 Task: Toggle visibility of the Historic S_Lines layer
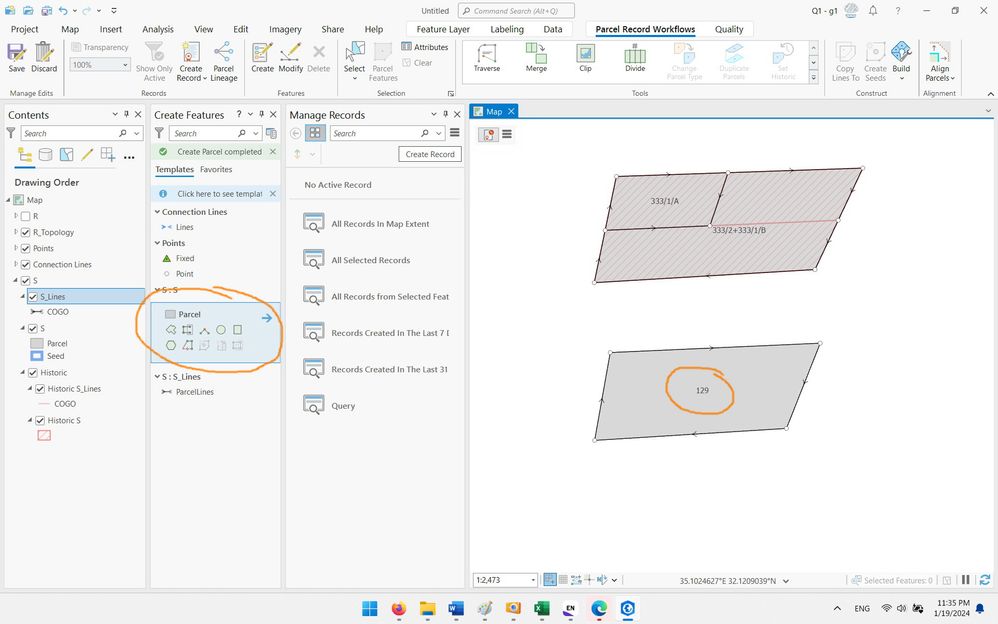40,388
